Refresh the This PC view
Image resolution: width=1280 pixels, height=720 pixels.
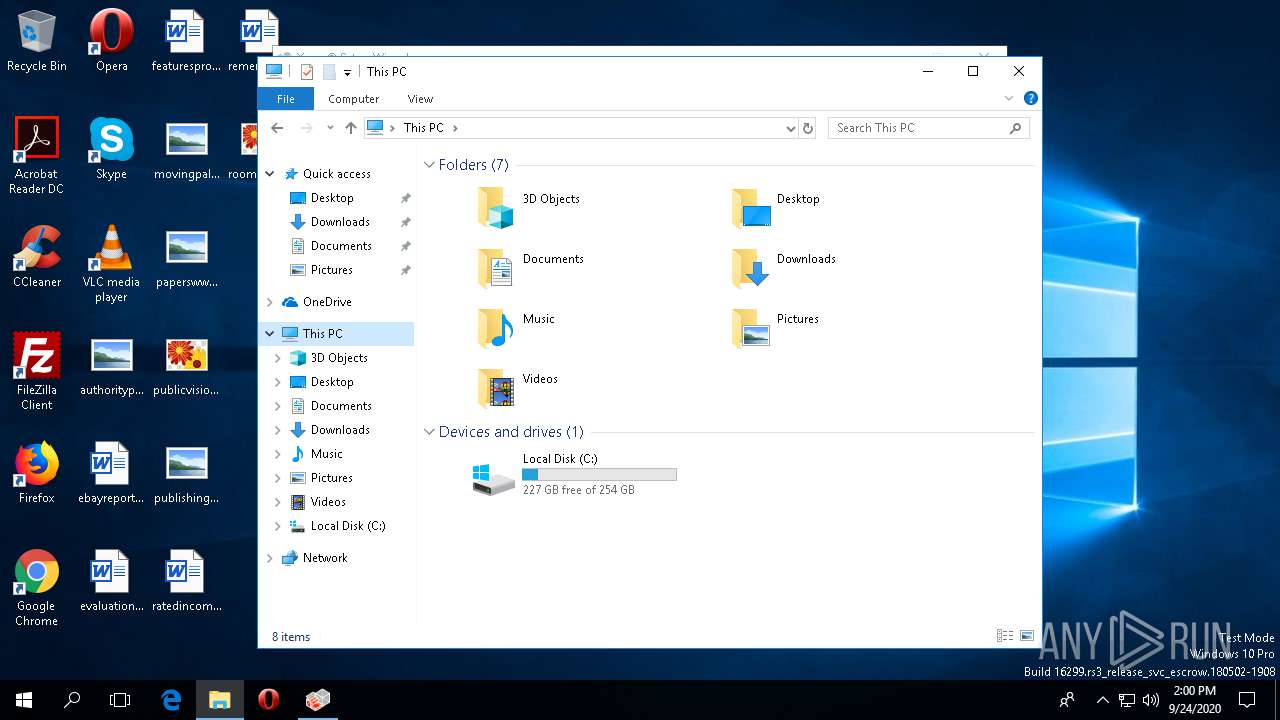[808, 128]
